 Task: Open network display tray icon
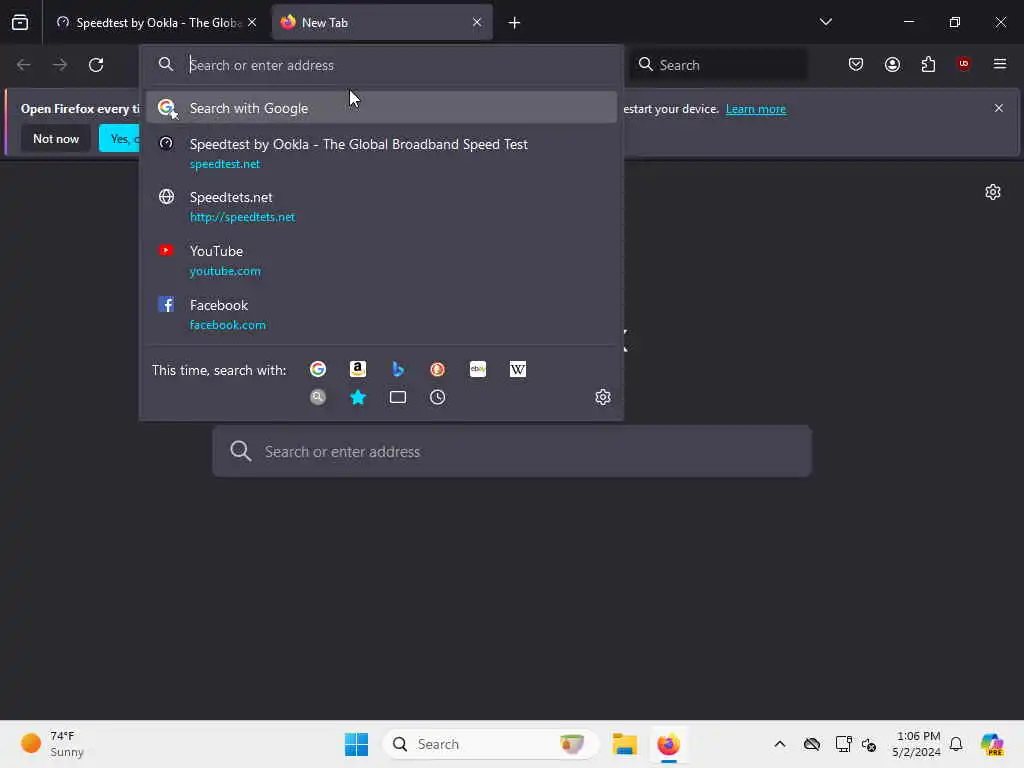click(843, 744)
